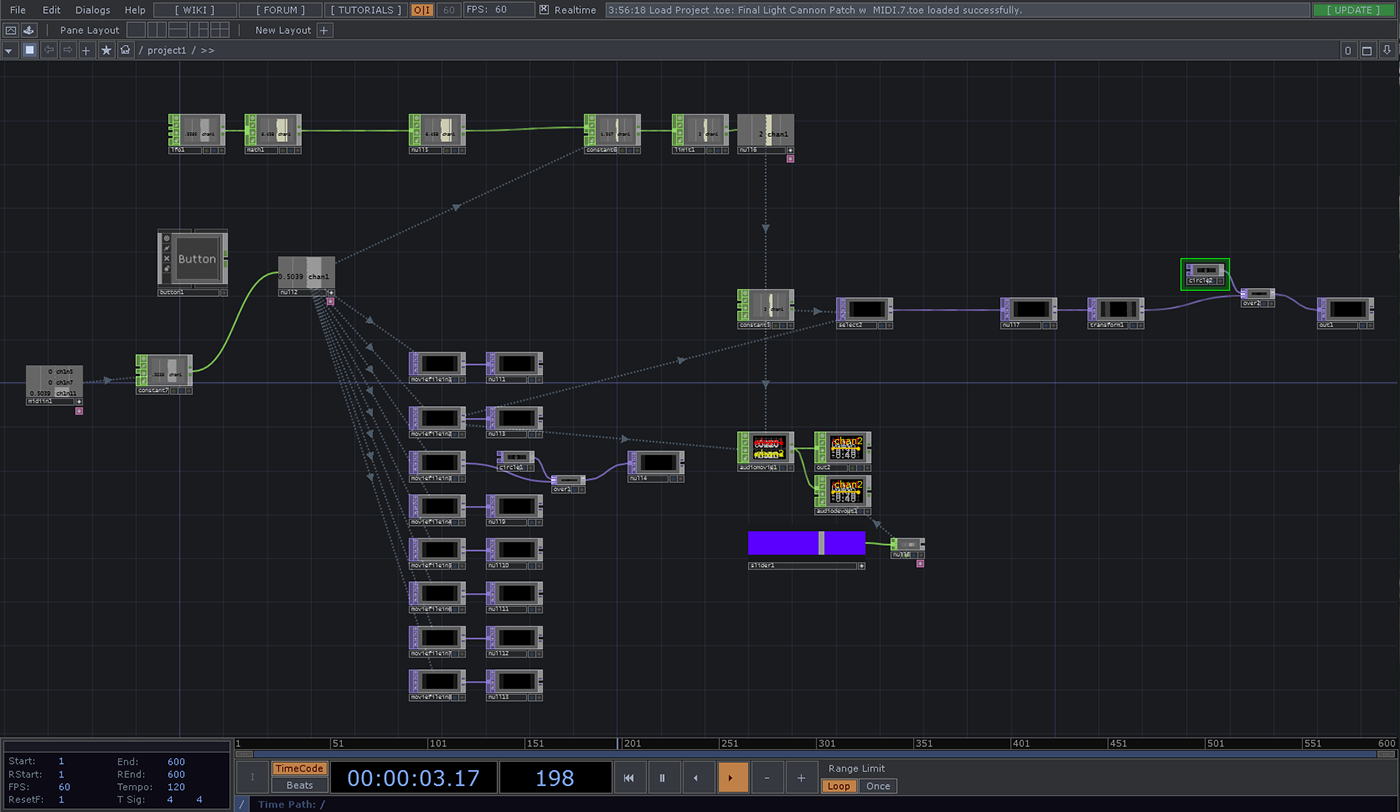Open the File menu
The image size is (1400, 812).
[x=18, y=10]
